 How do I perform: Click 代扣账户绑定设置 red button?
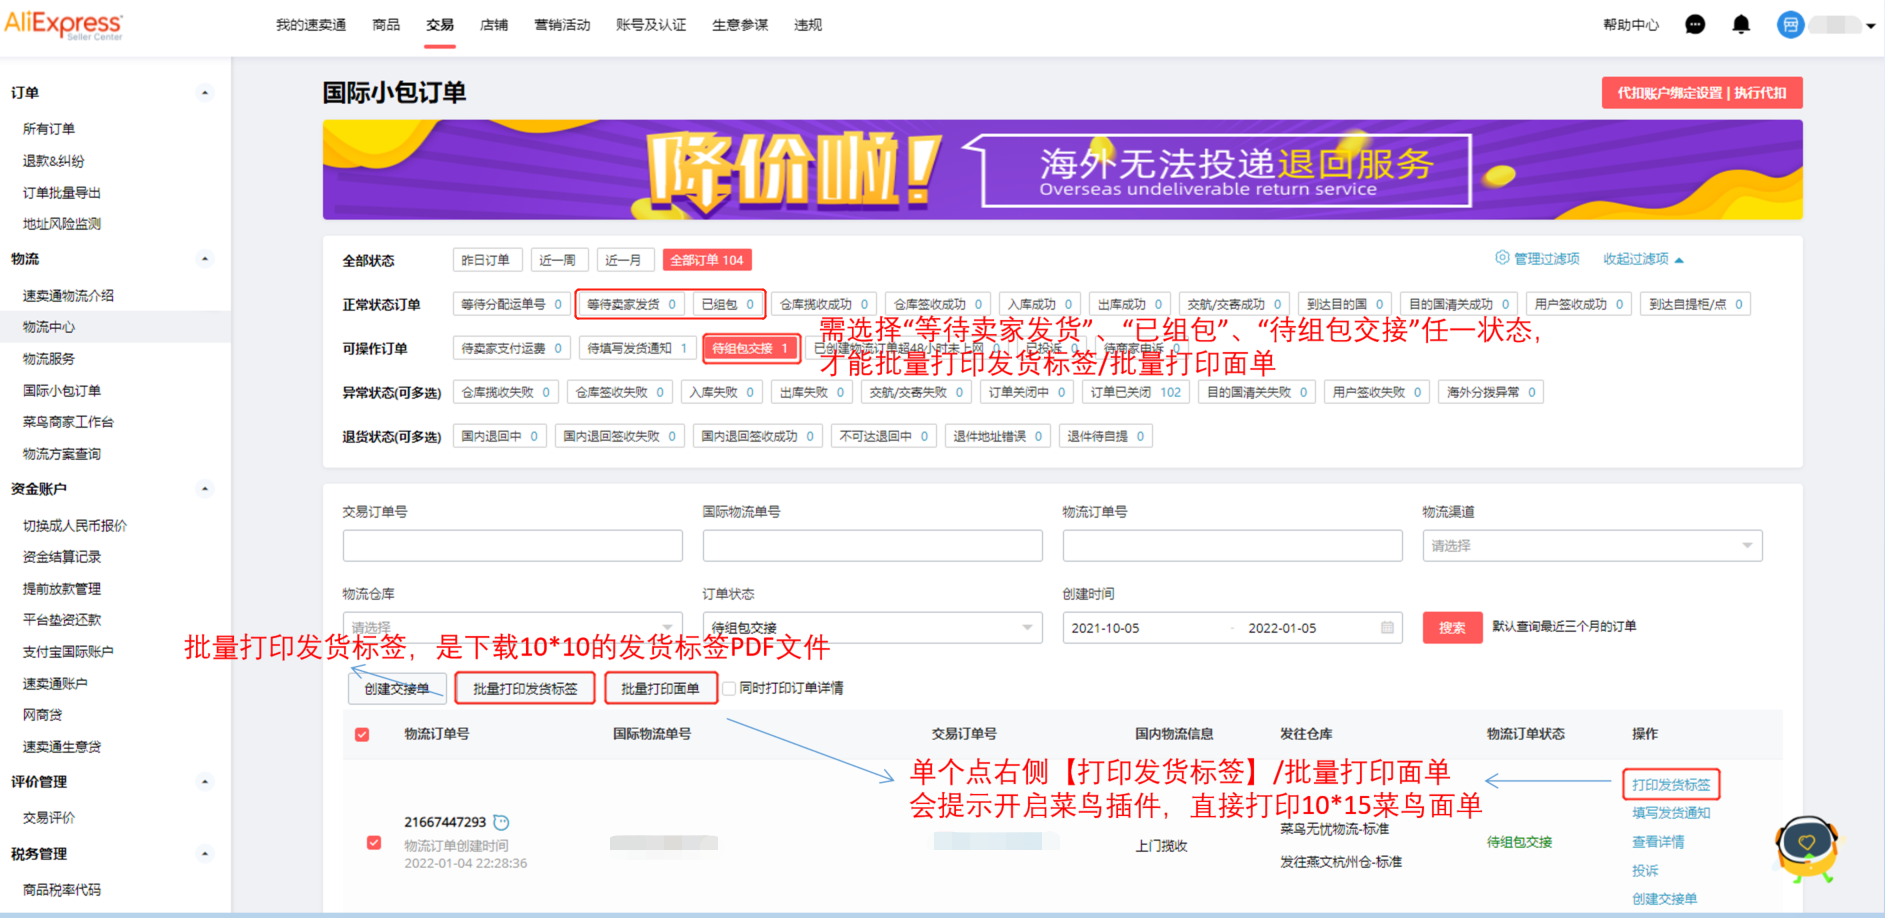tap(1702, 92)
